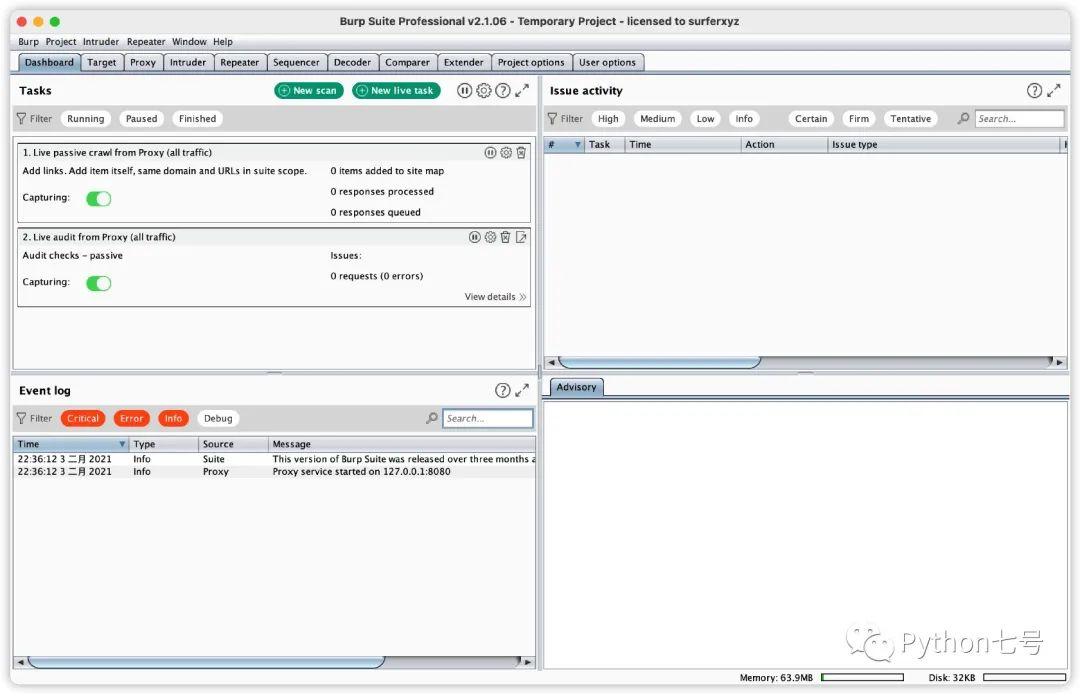Click the Event log search magnifier icon
Viewport: 1080px width, 694px height.
tap(432, 418)
